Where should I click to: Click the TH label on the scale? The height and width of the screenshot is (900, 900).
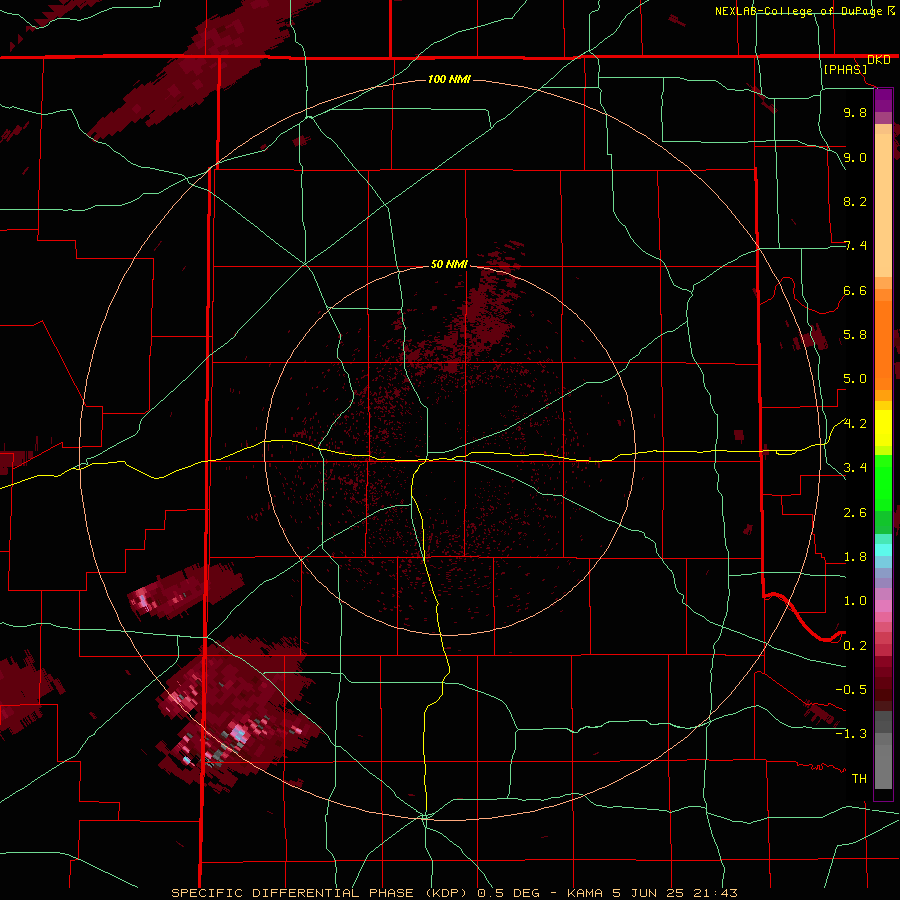tap(859, 779)
